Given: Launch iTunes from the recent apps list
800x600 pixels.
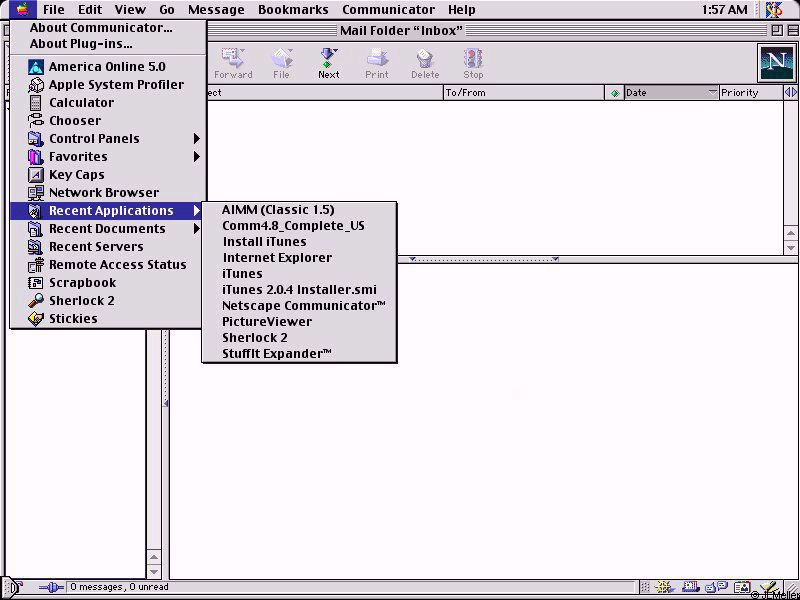Looking at the screenshot, I should (242, 274).
